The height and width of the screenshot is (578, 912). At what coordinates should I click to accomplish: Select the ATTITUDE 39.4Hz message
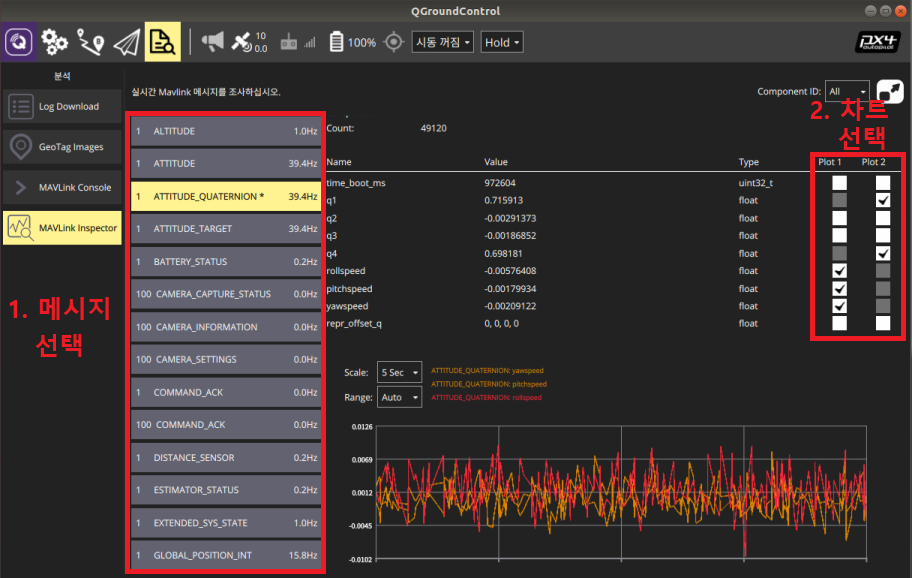coord(226,163)
